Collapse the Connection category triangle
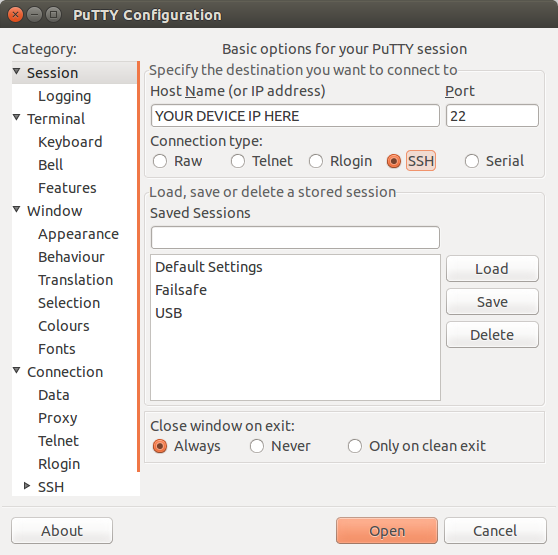558x555 pixels. (16, 370)
